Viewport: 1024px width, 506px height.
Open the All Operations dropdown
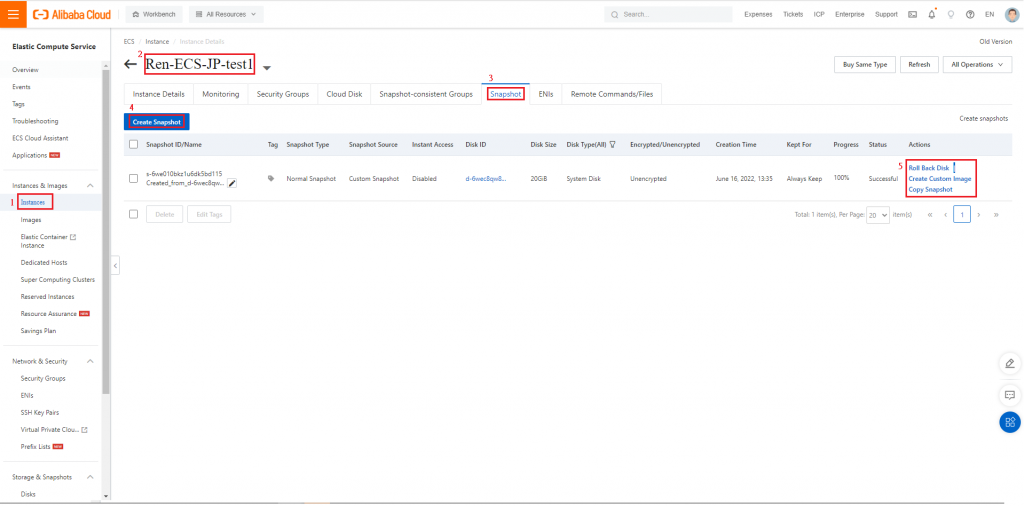978,65
